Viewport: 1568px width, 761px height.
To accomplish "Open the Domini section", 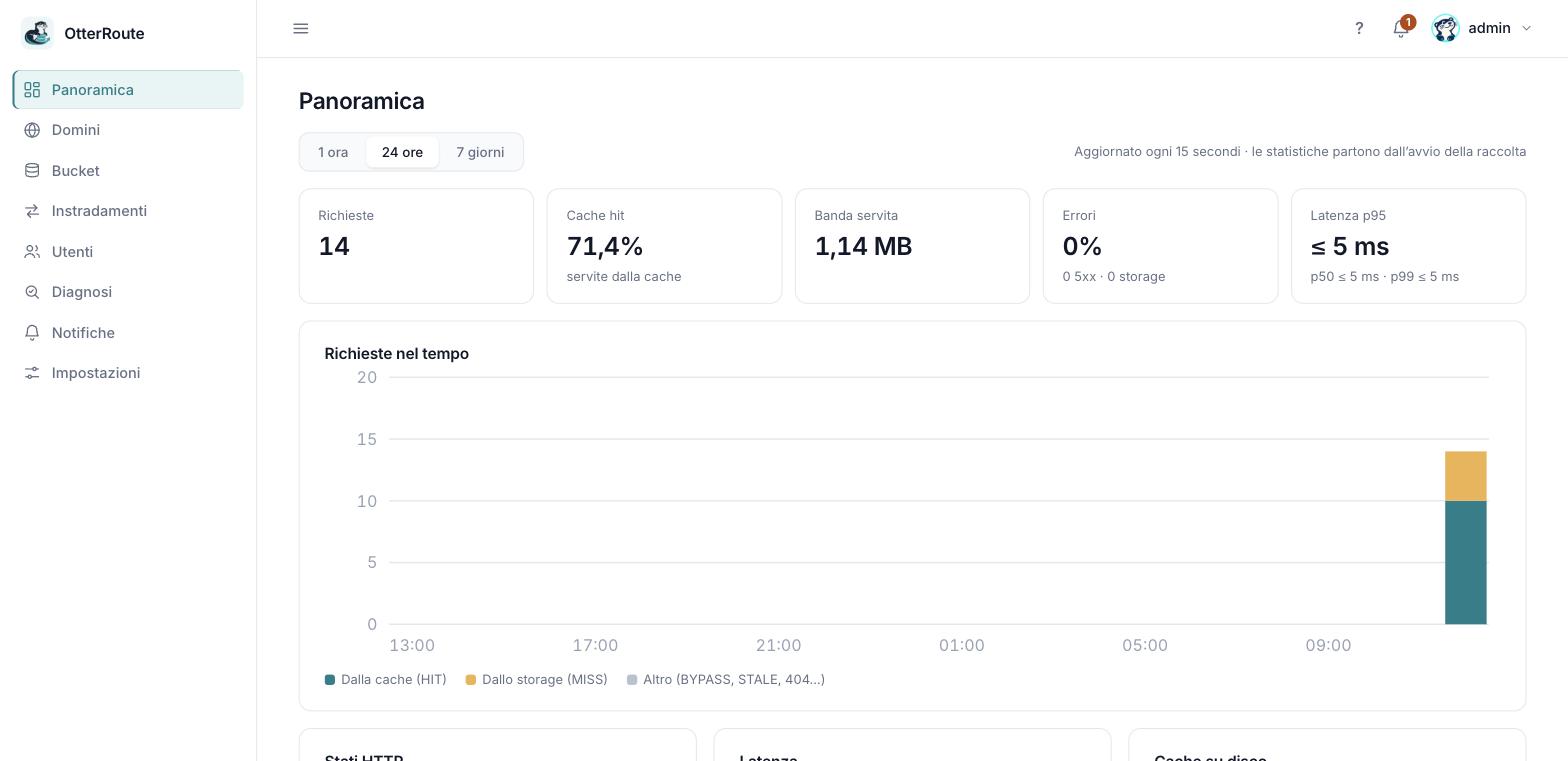I will point(128,130).
